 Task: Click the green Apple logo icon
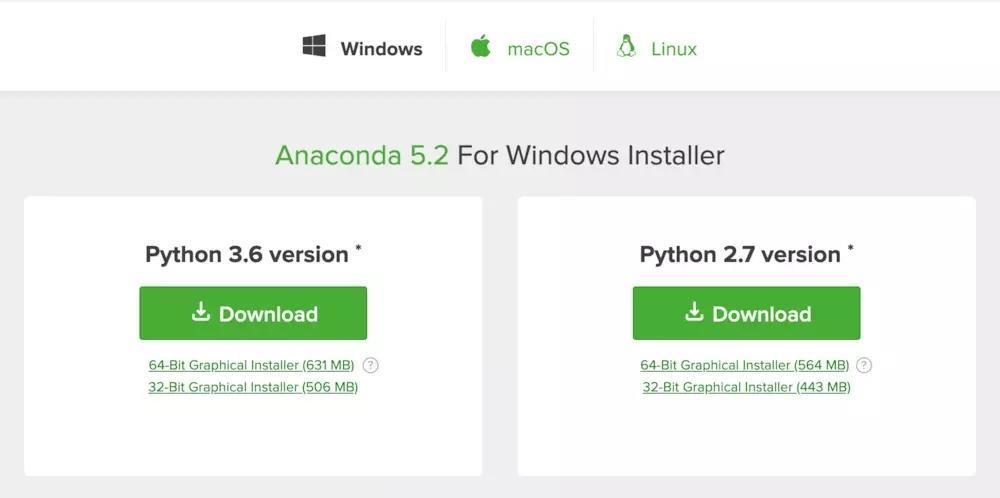(481, 46)
